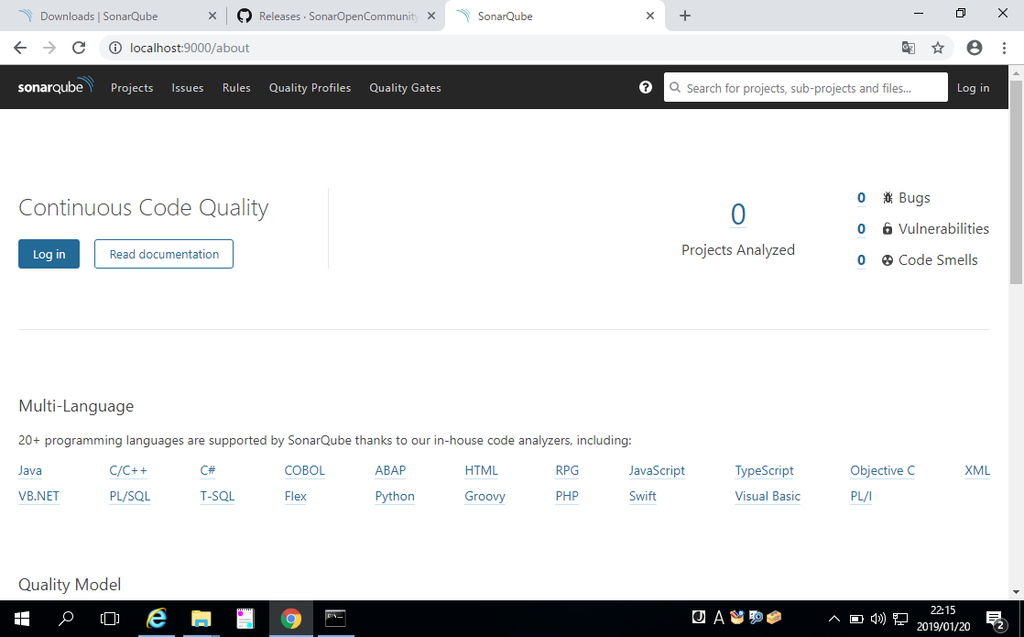The height and width of the screenshot is (637, 1024).
Task: Open the help question mark icon
Action: [x=645, y=88]
